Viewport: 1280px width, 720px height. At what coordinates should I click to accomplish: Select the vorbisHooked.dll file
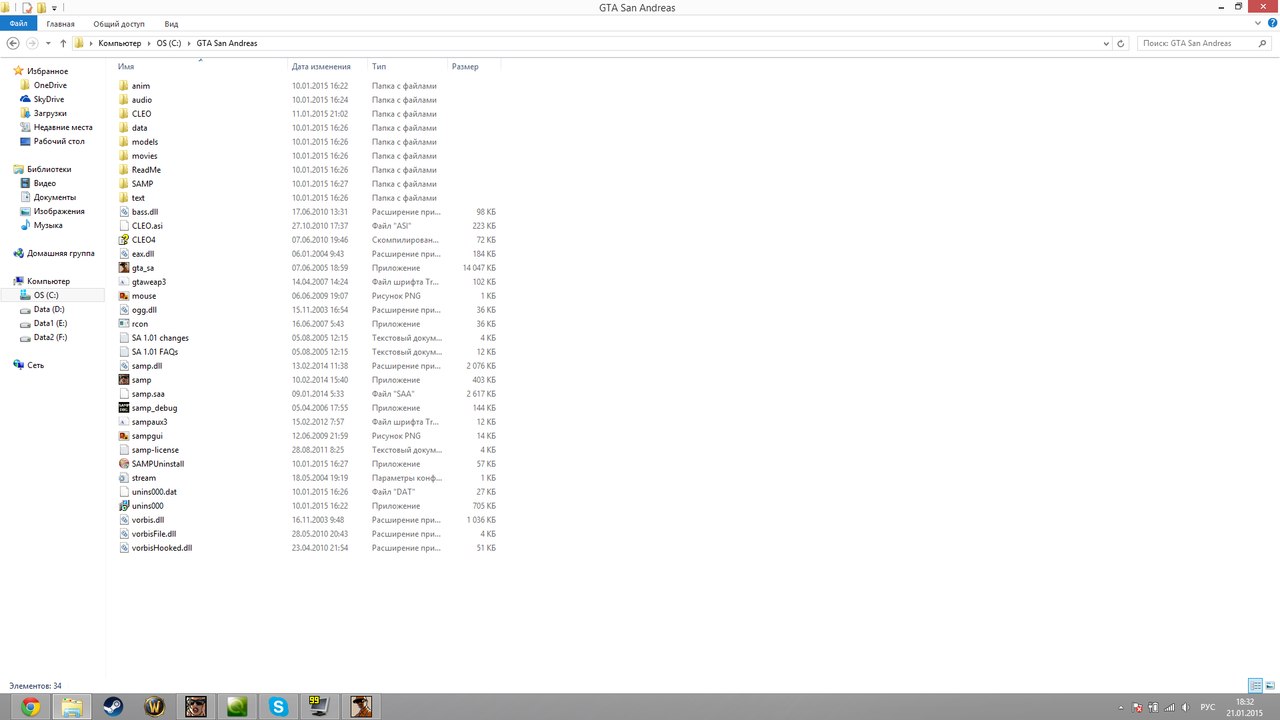[x=155, y=548]
